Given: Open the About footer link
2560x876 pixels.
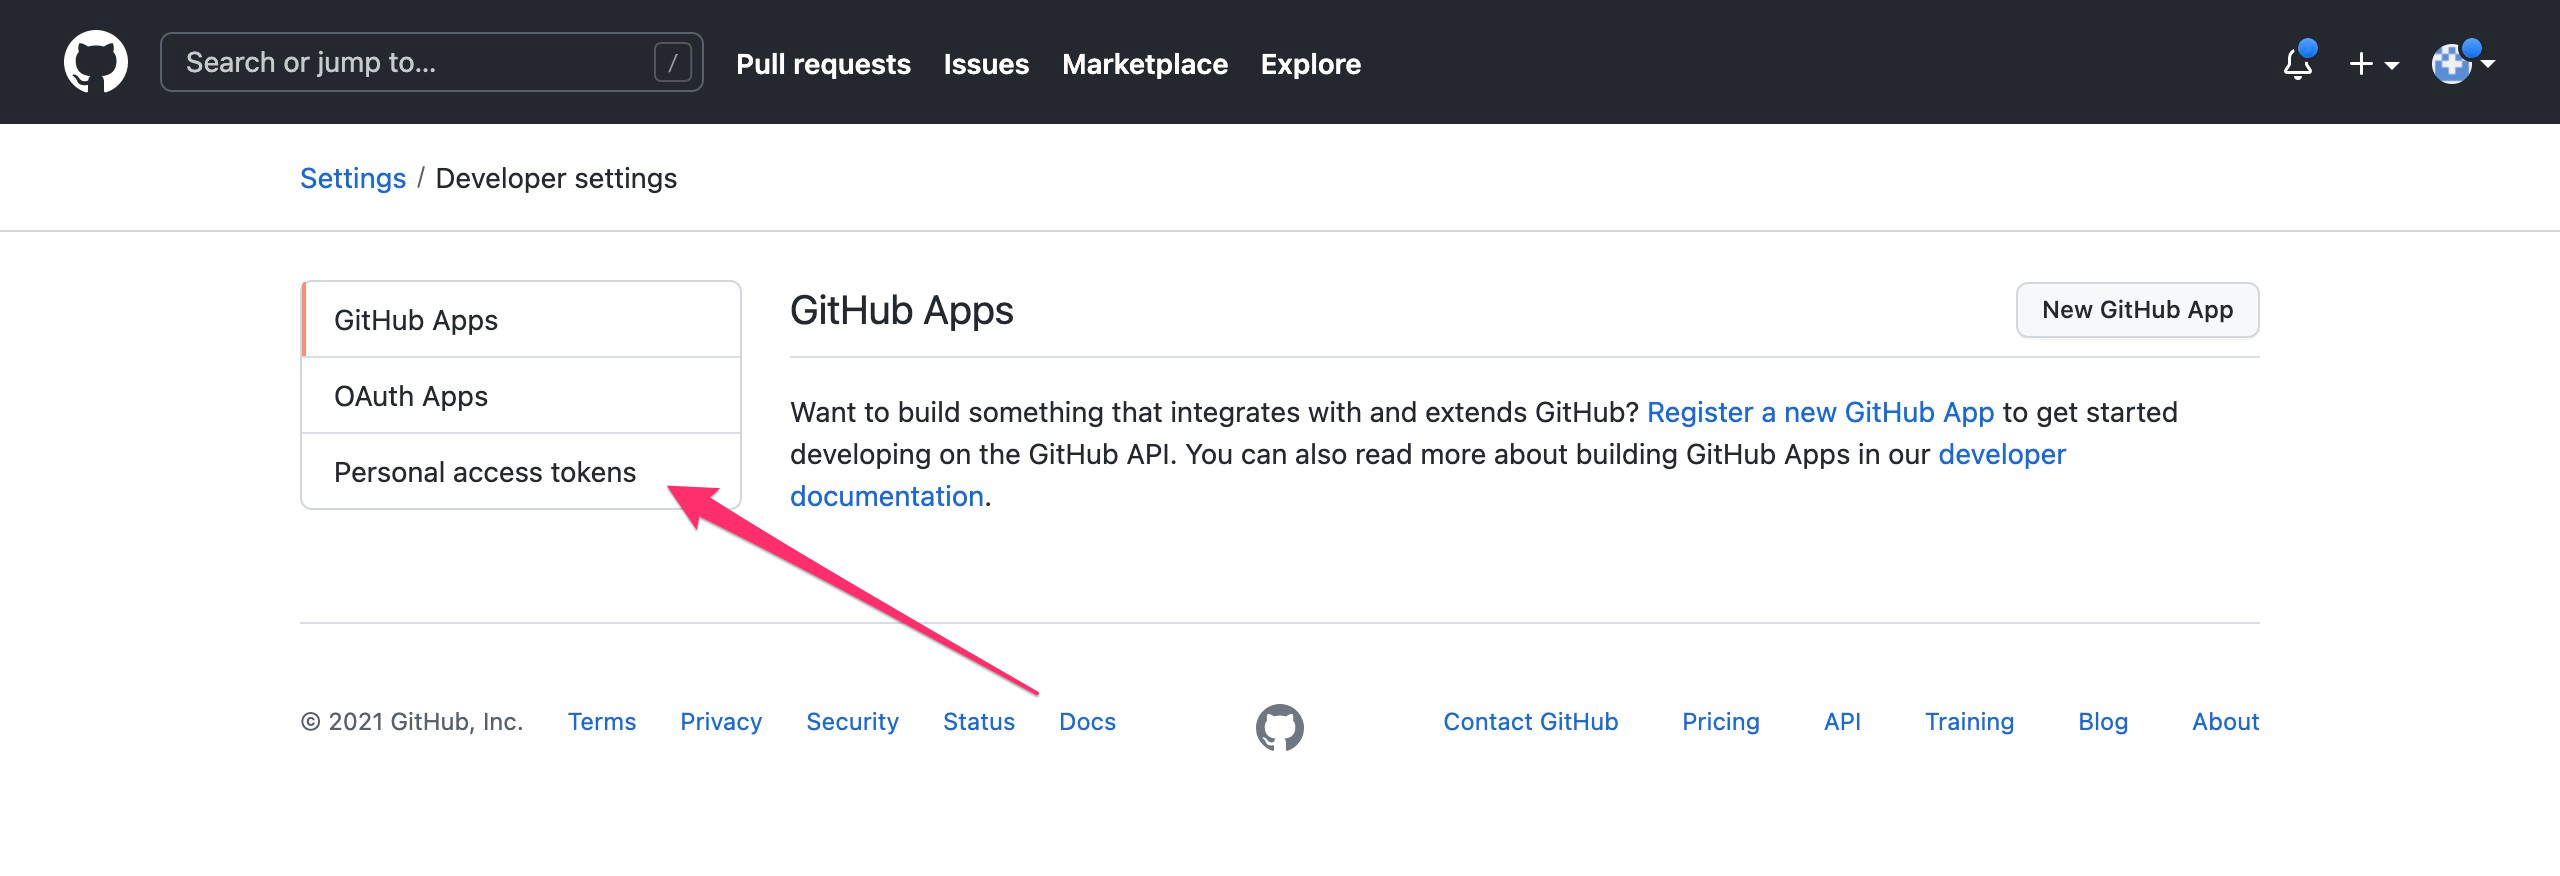Looking at the screenshot, I should tap(2226, 722).
